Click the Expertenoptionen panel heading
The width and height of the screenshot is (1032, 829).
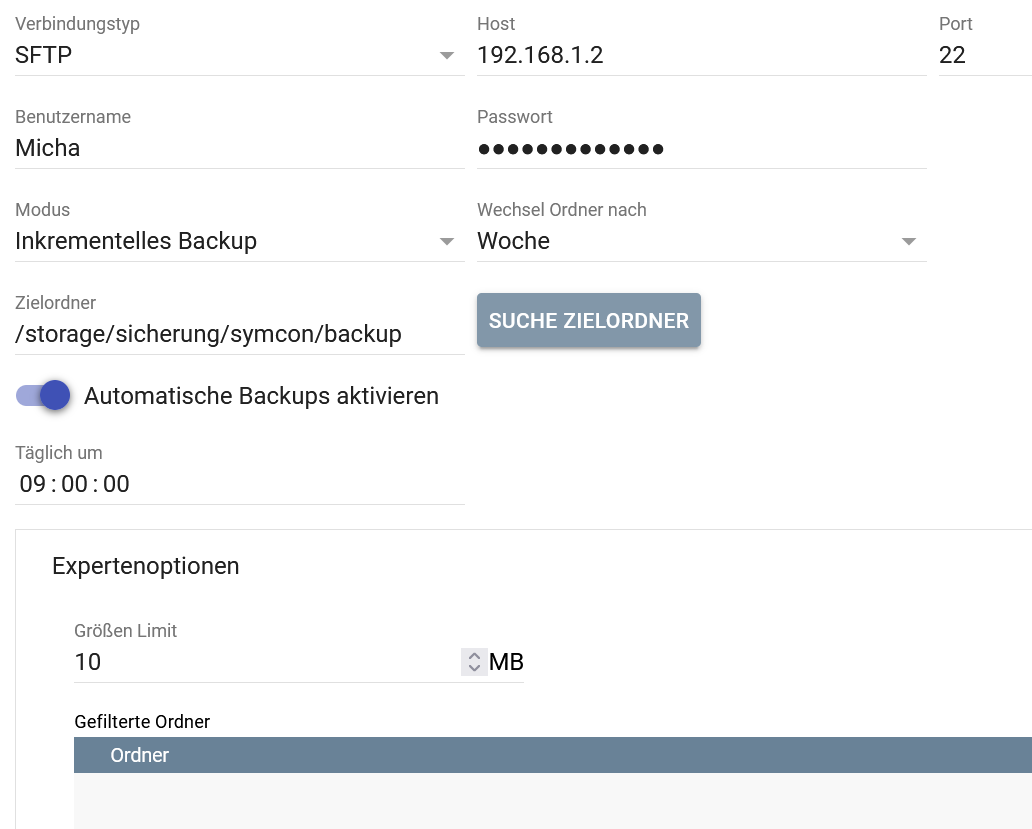pos(146,566)
